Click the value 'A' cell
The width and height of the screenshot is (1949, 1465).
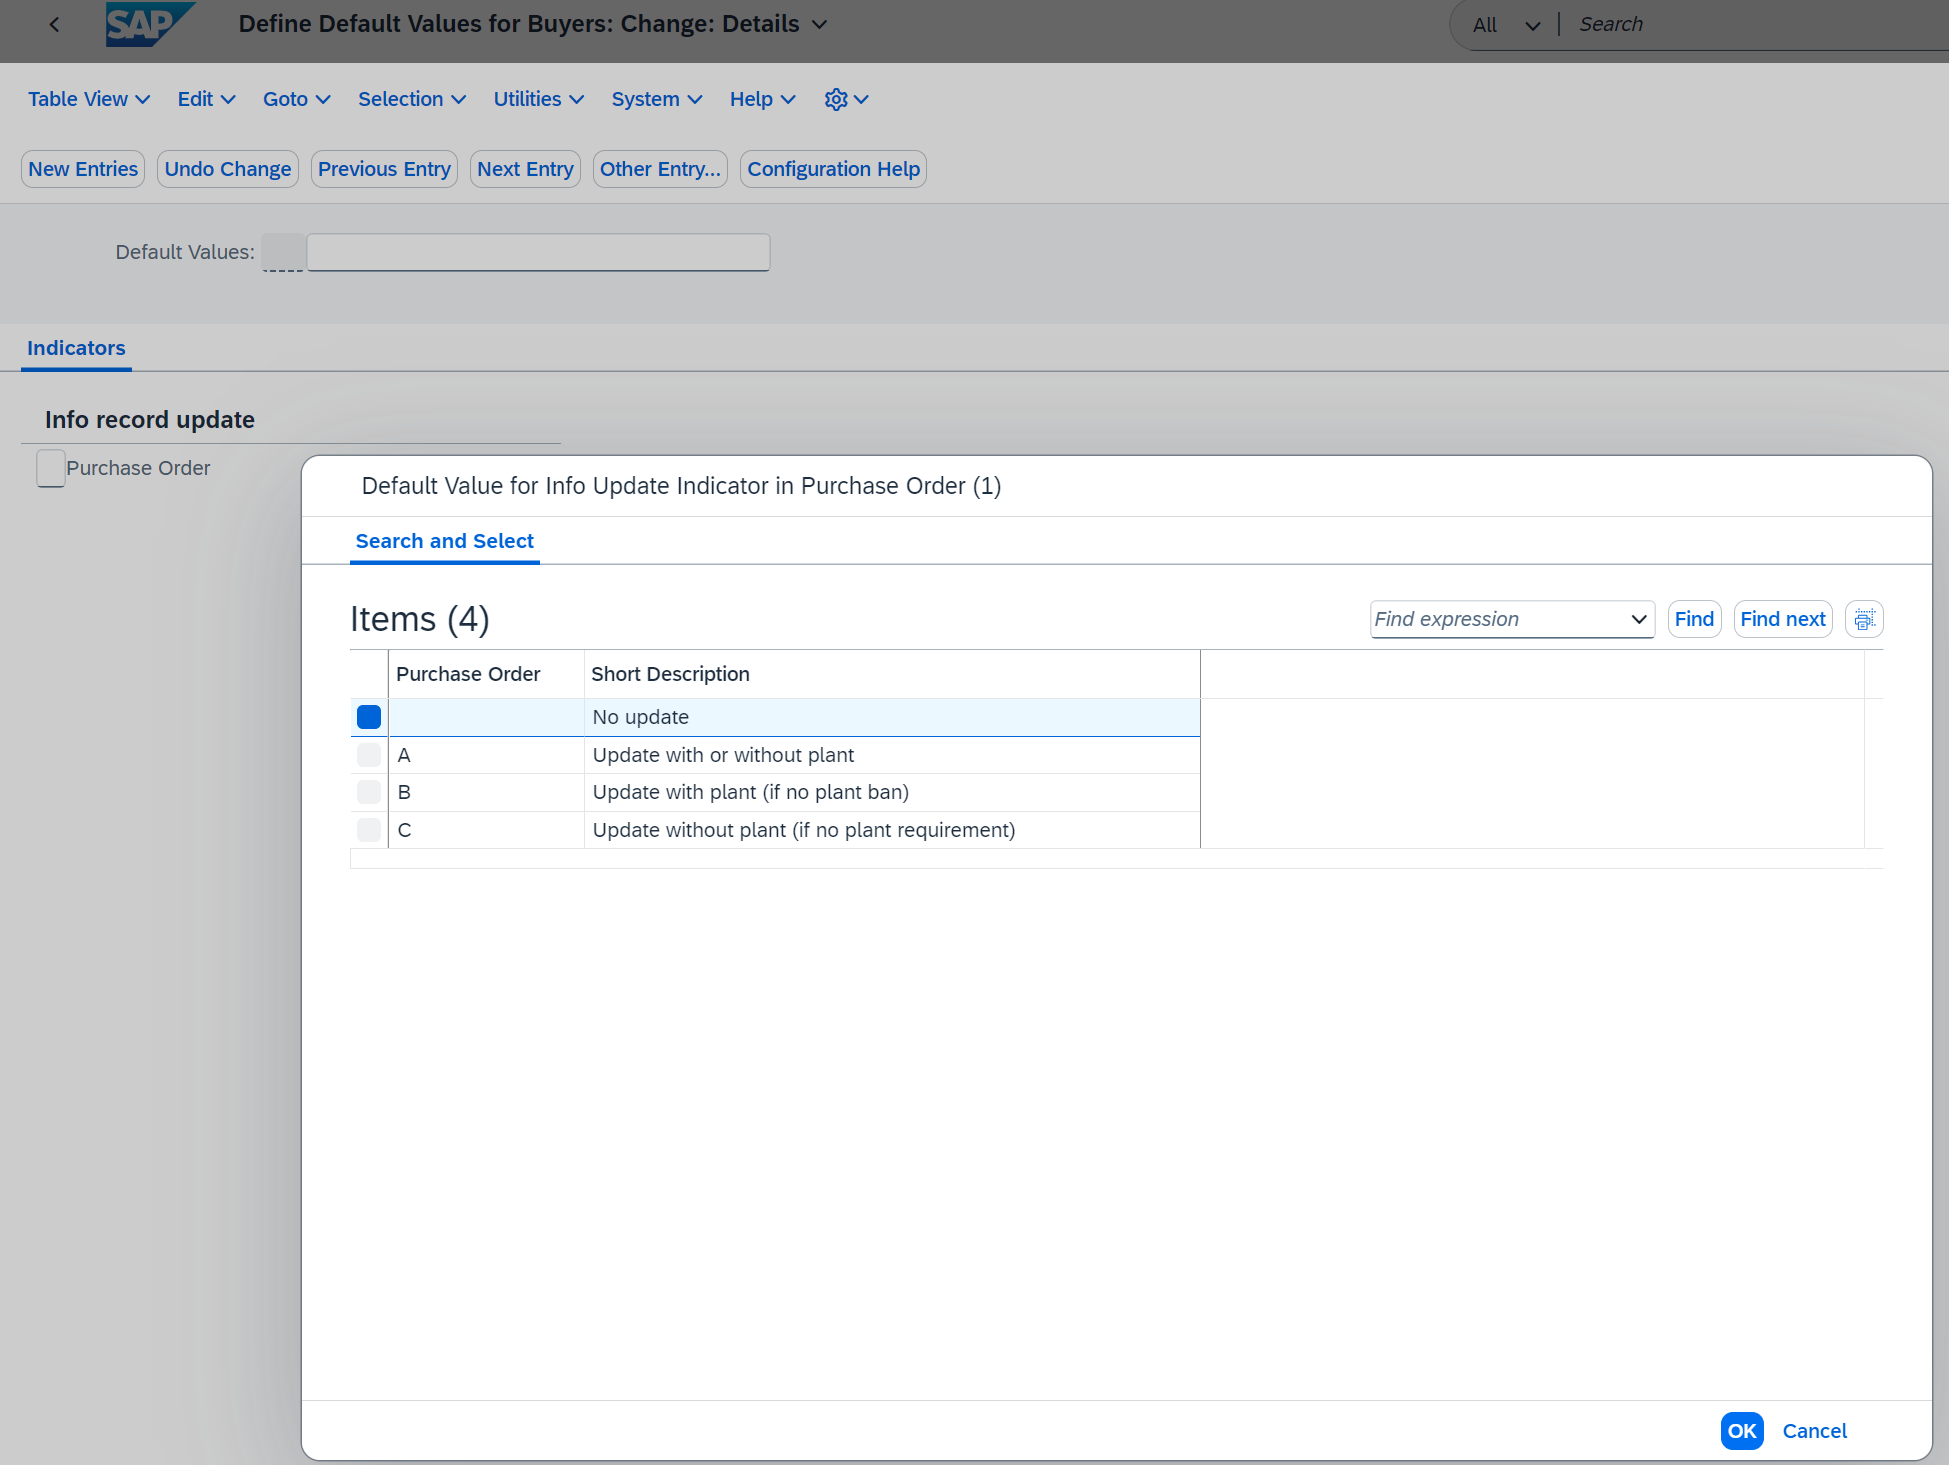(486, 755)
